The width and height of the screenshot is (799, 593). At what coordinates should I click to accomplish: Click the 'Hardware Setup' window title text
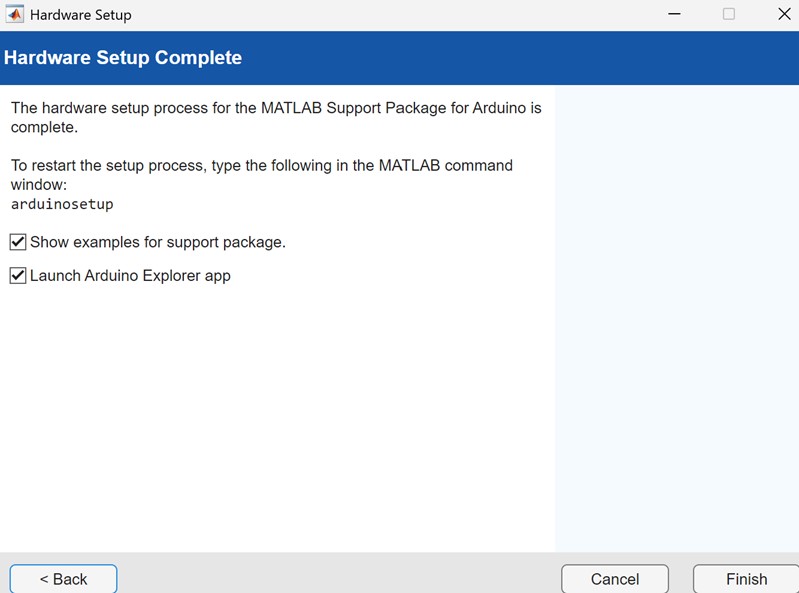point(81,15)
